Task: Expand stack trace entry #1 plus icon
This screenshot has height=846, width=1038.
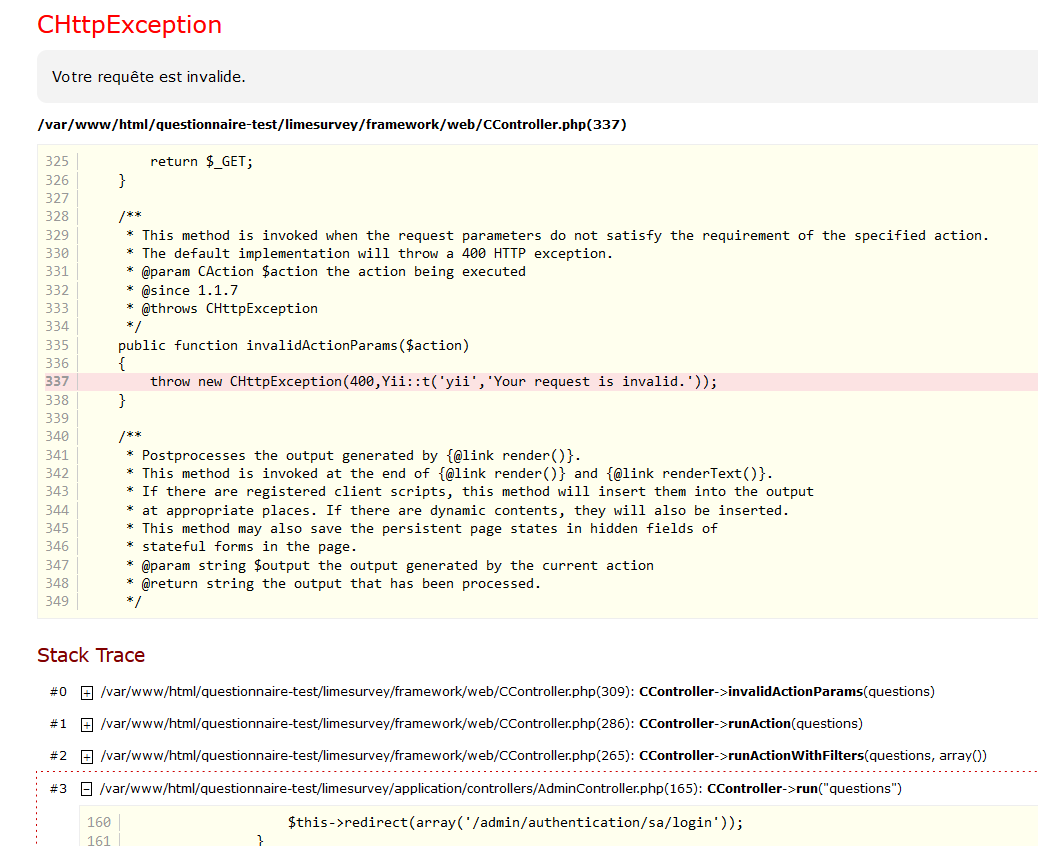Action: [x=87, y=724]
